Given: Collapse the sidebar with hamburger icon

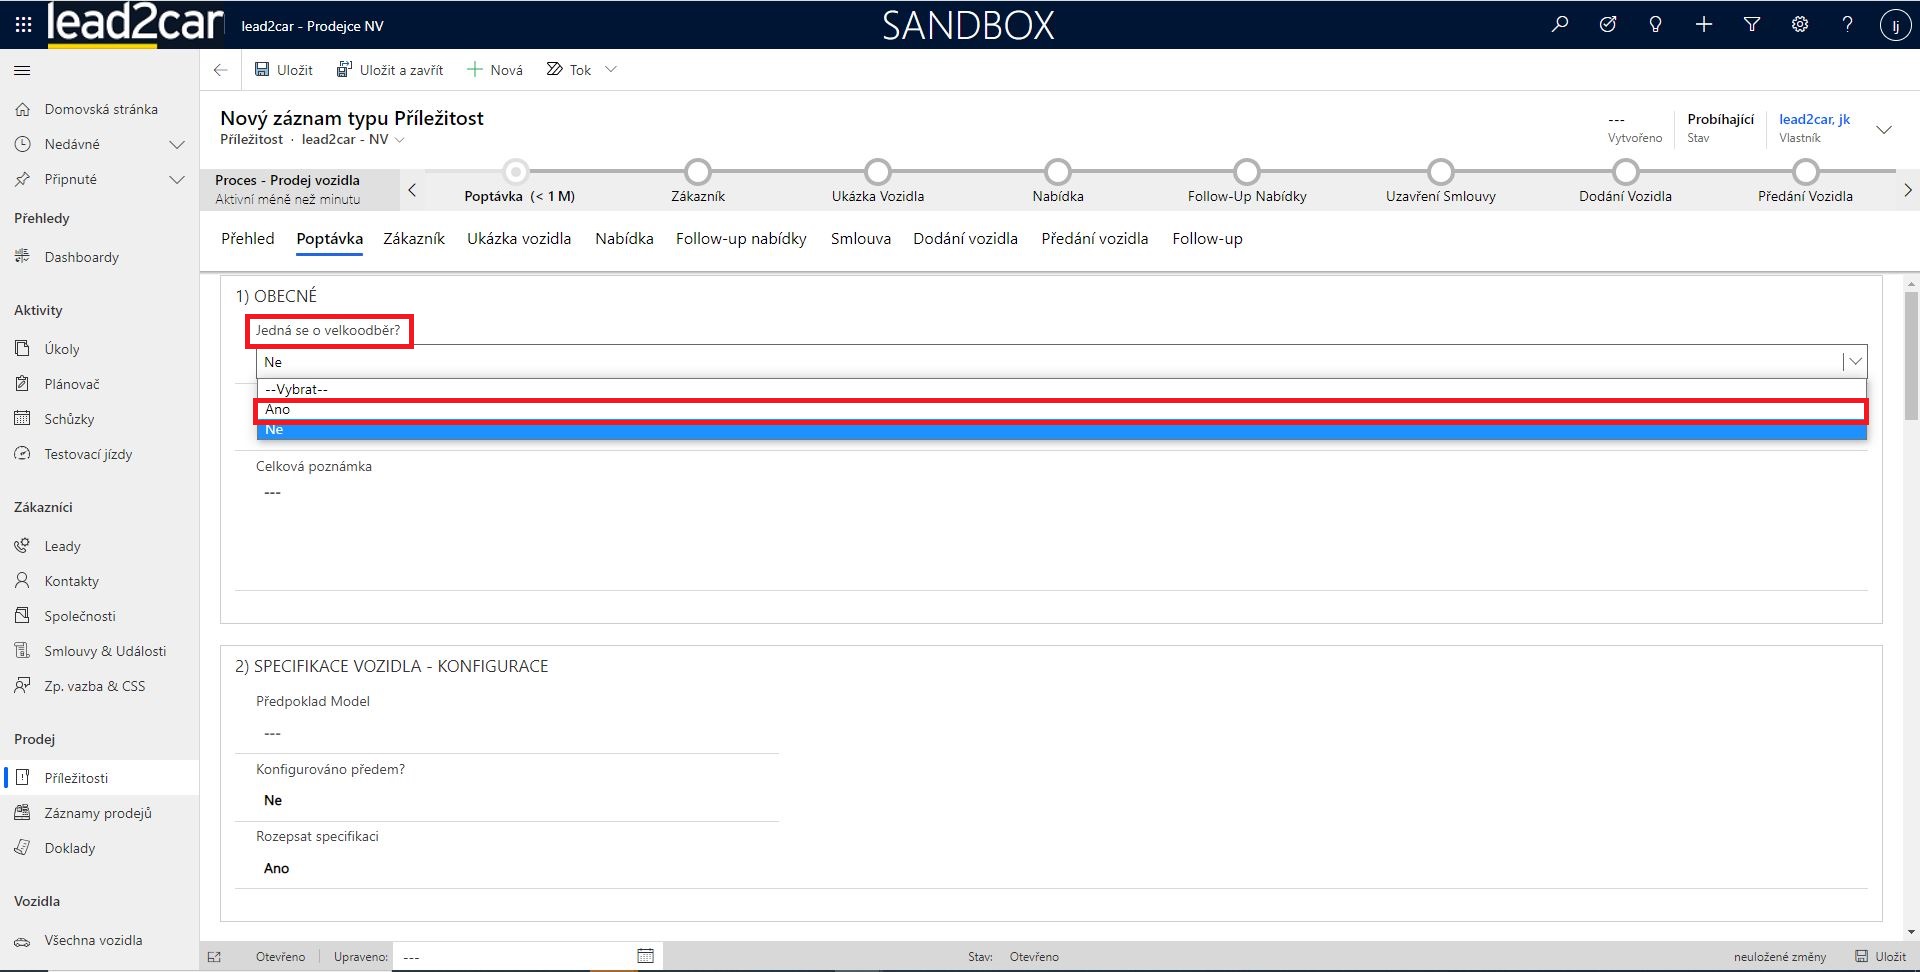Looking at the screenshot, I should [22, 70].
